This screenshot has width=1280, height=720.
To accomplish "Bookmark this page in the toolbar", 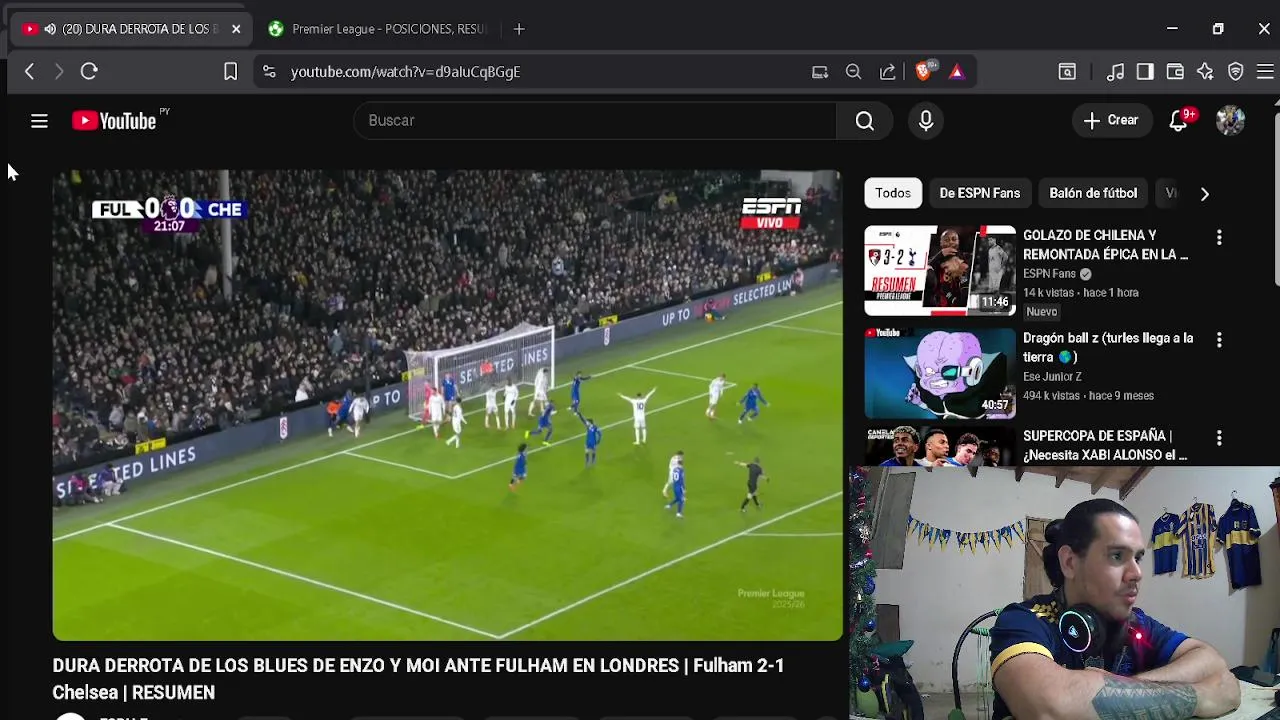I will [230, 72].
